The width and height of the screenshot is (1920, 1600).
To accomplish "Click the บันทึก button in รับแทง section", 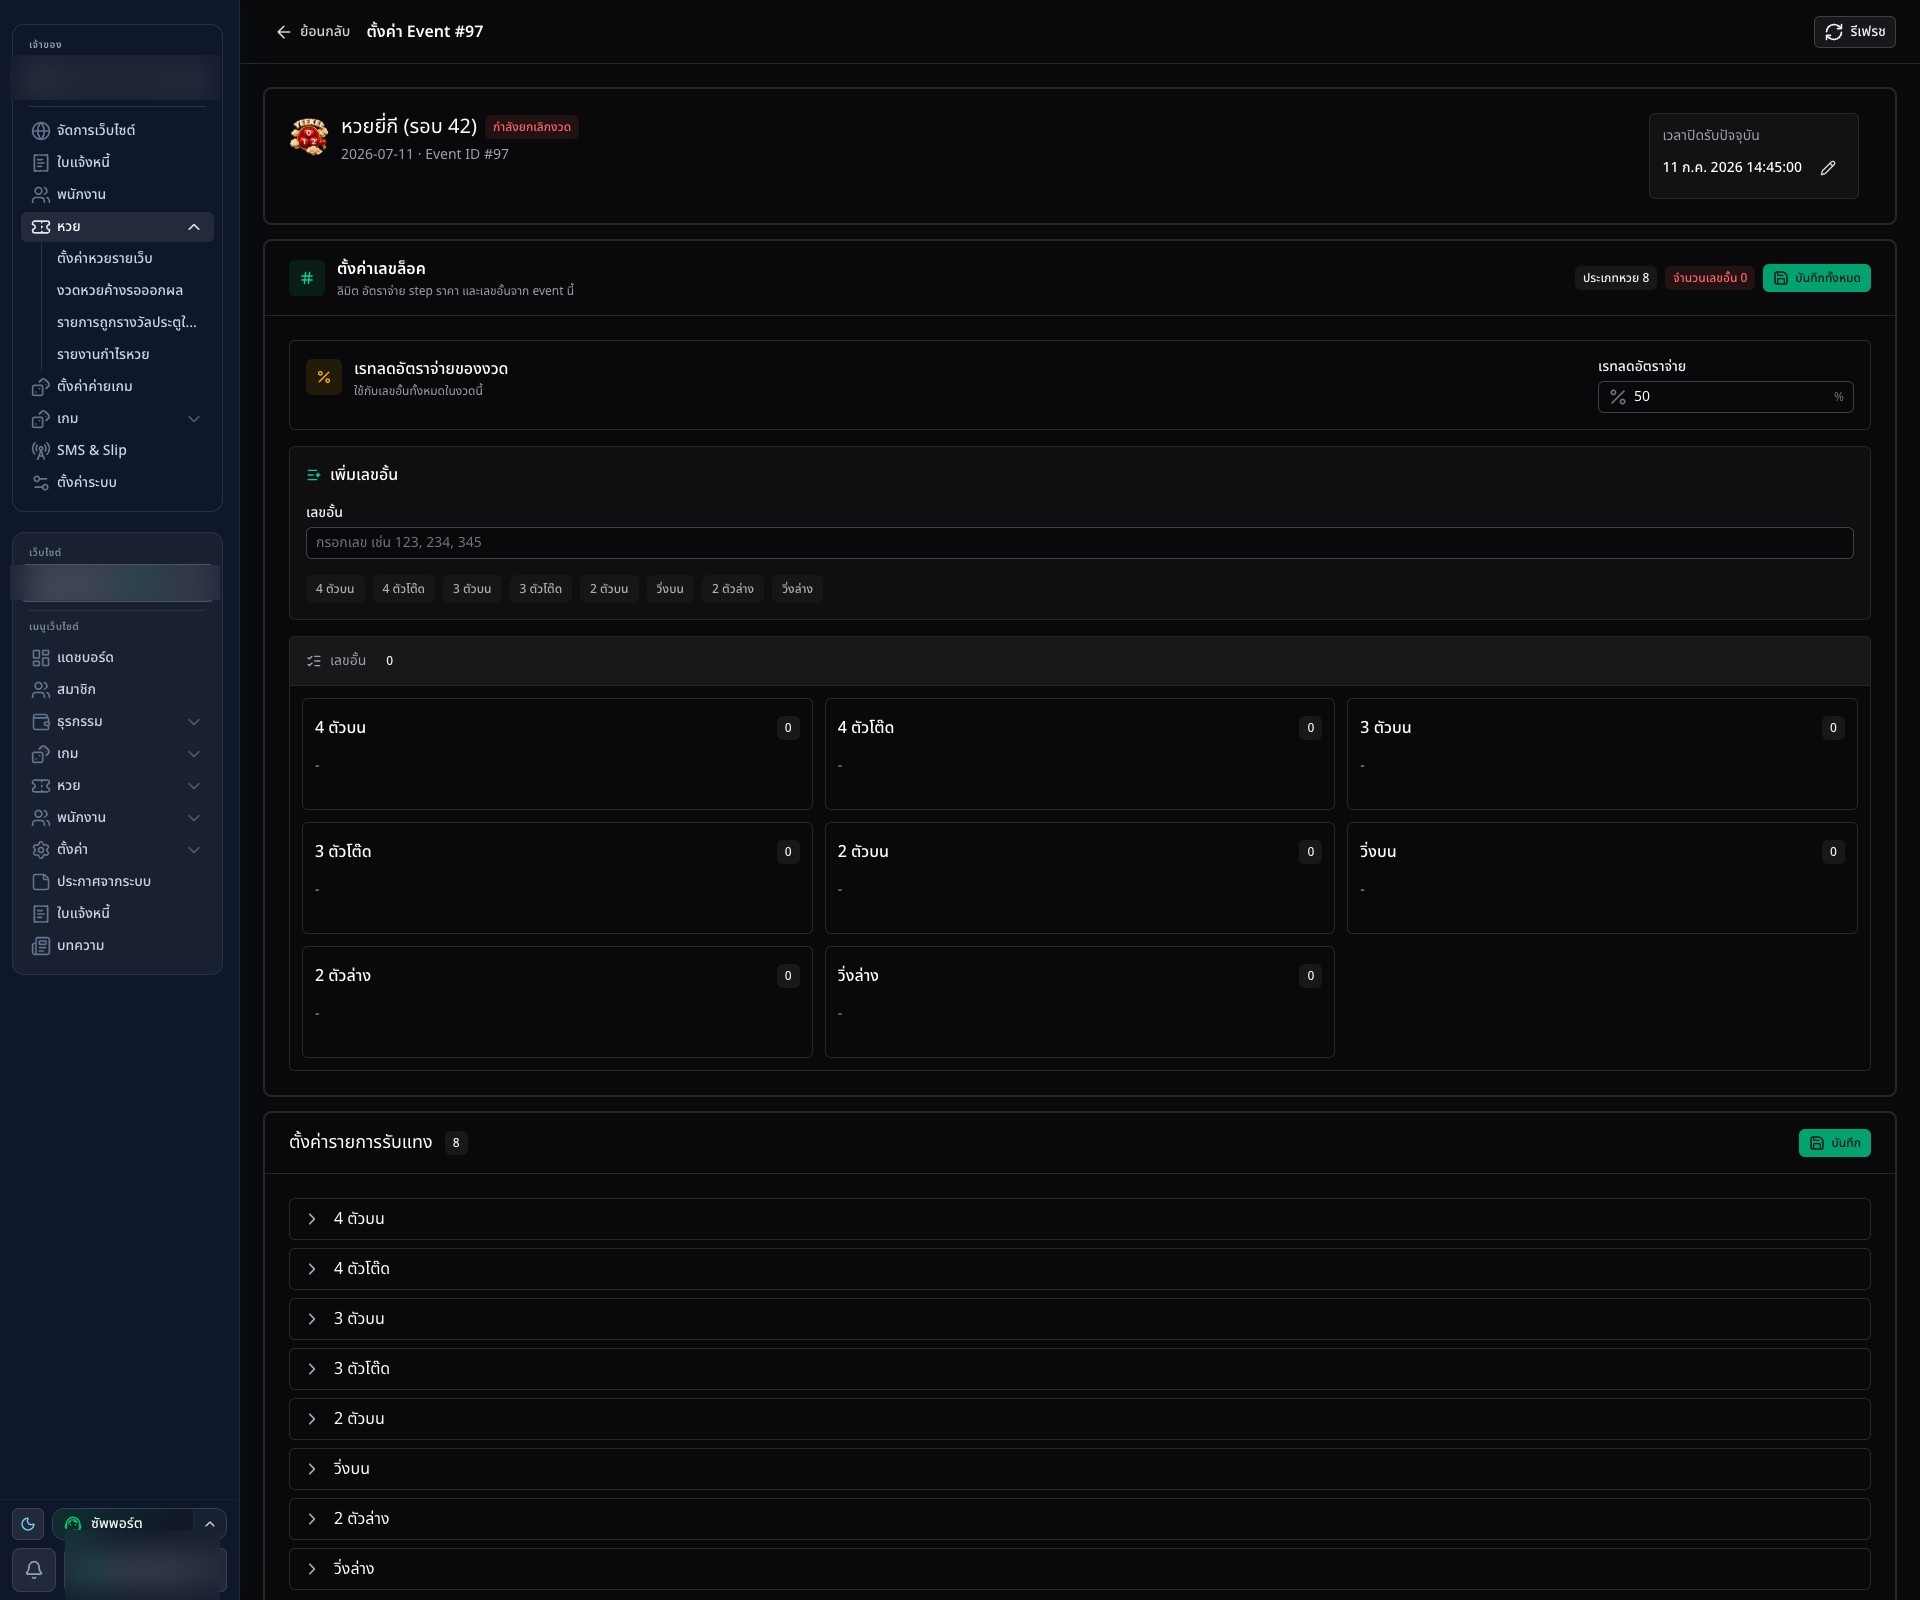I will coord(1834,1143).
